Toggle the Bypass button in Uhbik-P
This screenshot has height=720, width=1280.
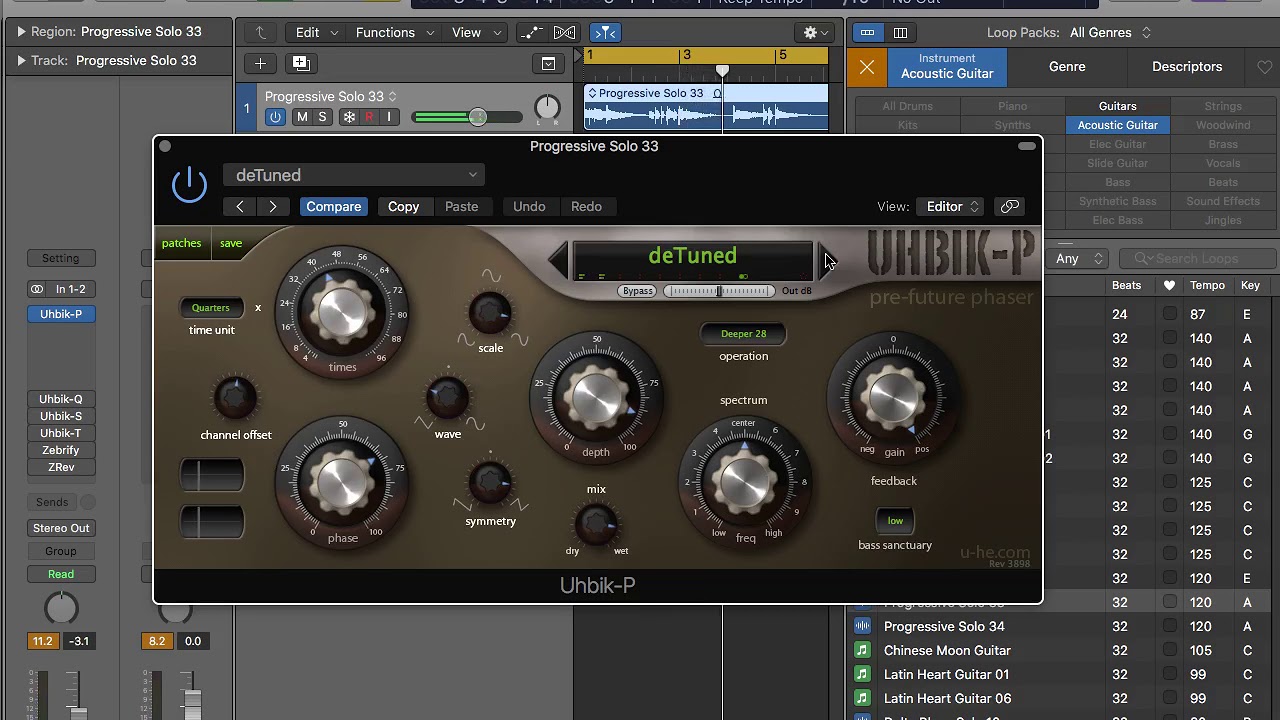tap(637, 291)
